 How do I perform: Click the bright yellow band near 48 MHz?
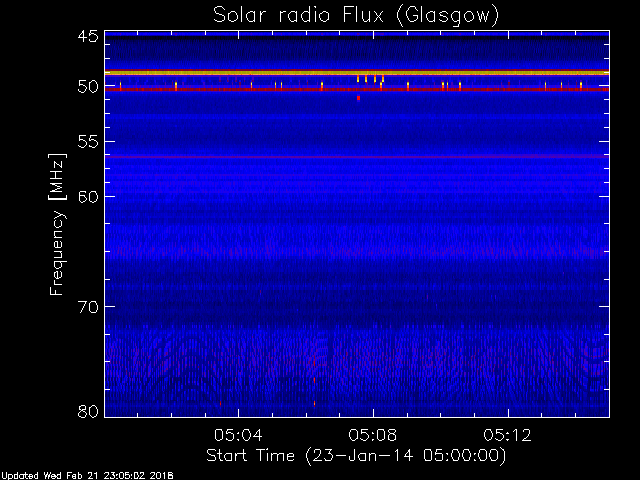pyautogui.click(x=357, y=73)
